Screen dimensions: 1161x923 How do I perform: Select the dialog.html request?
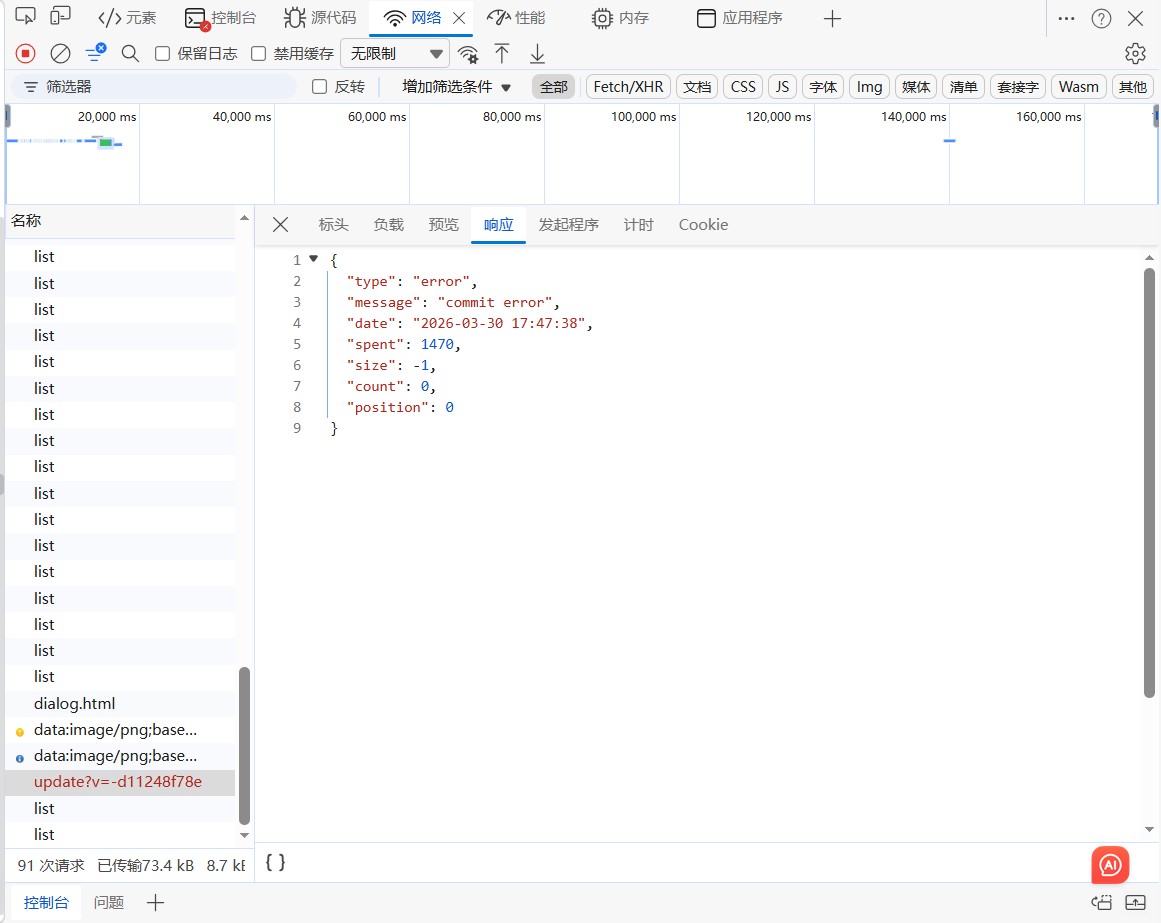point(75,703)
